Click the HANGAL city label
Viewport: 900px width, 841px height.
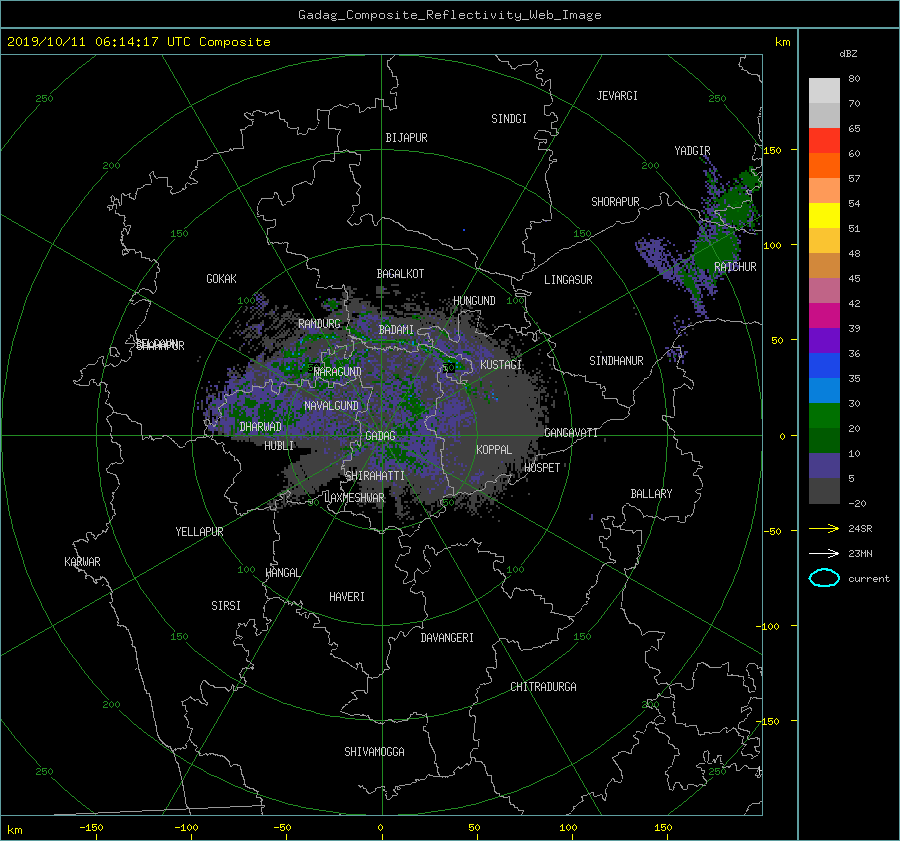[282, 573]
